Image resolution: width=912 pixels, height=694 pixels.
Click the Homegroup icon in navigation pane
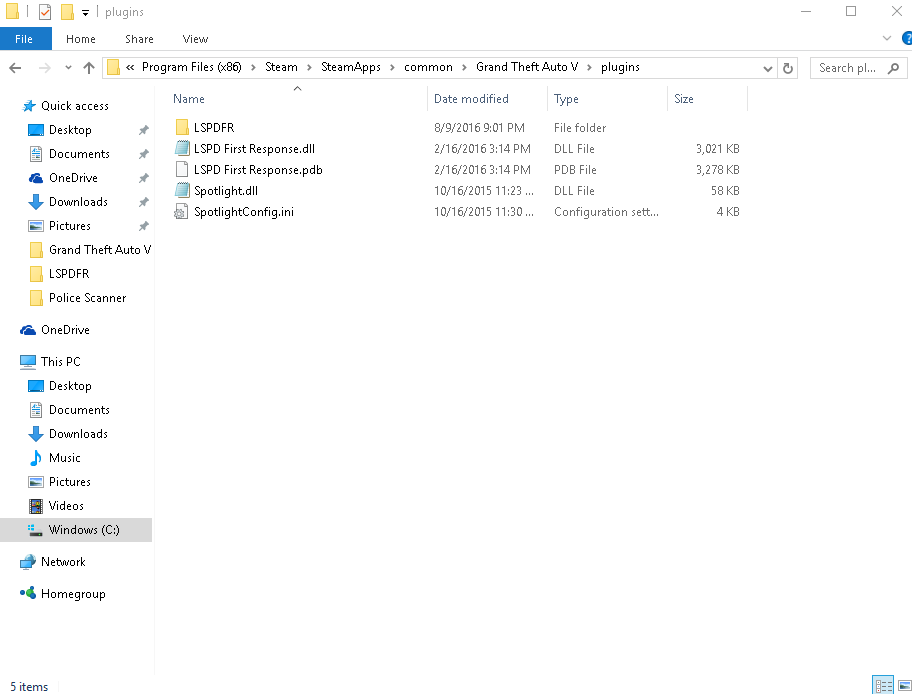click(28, 593)
